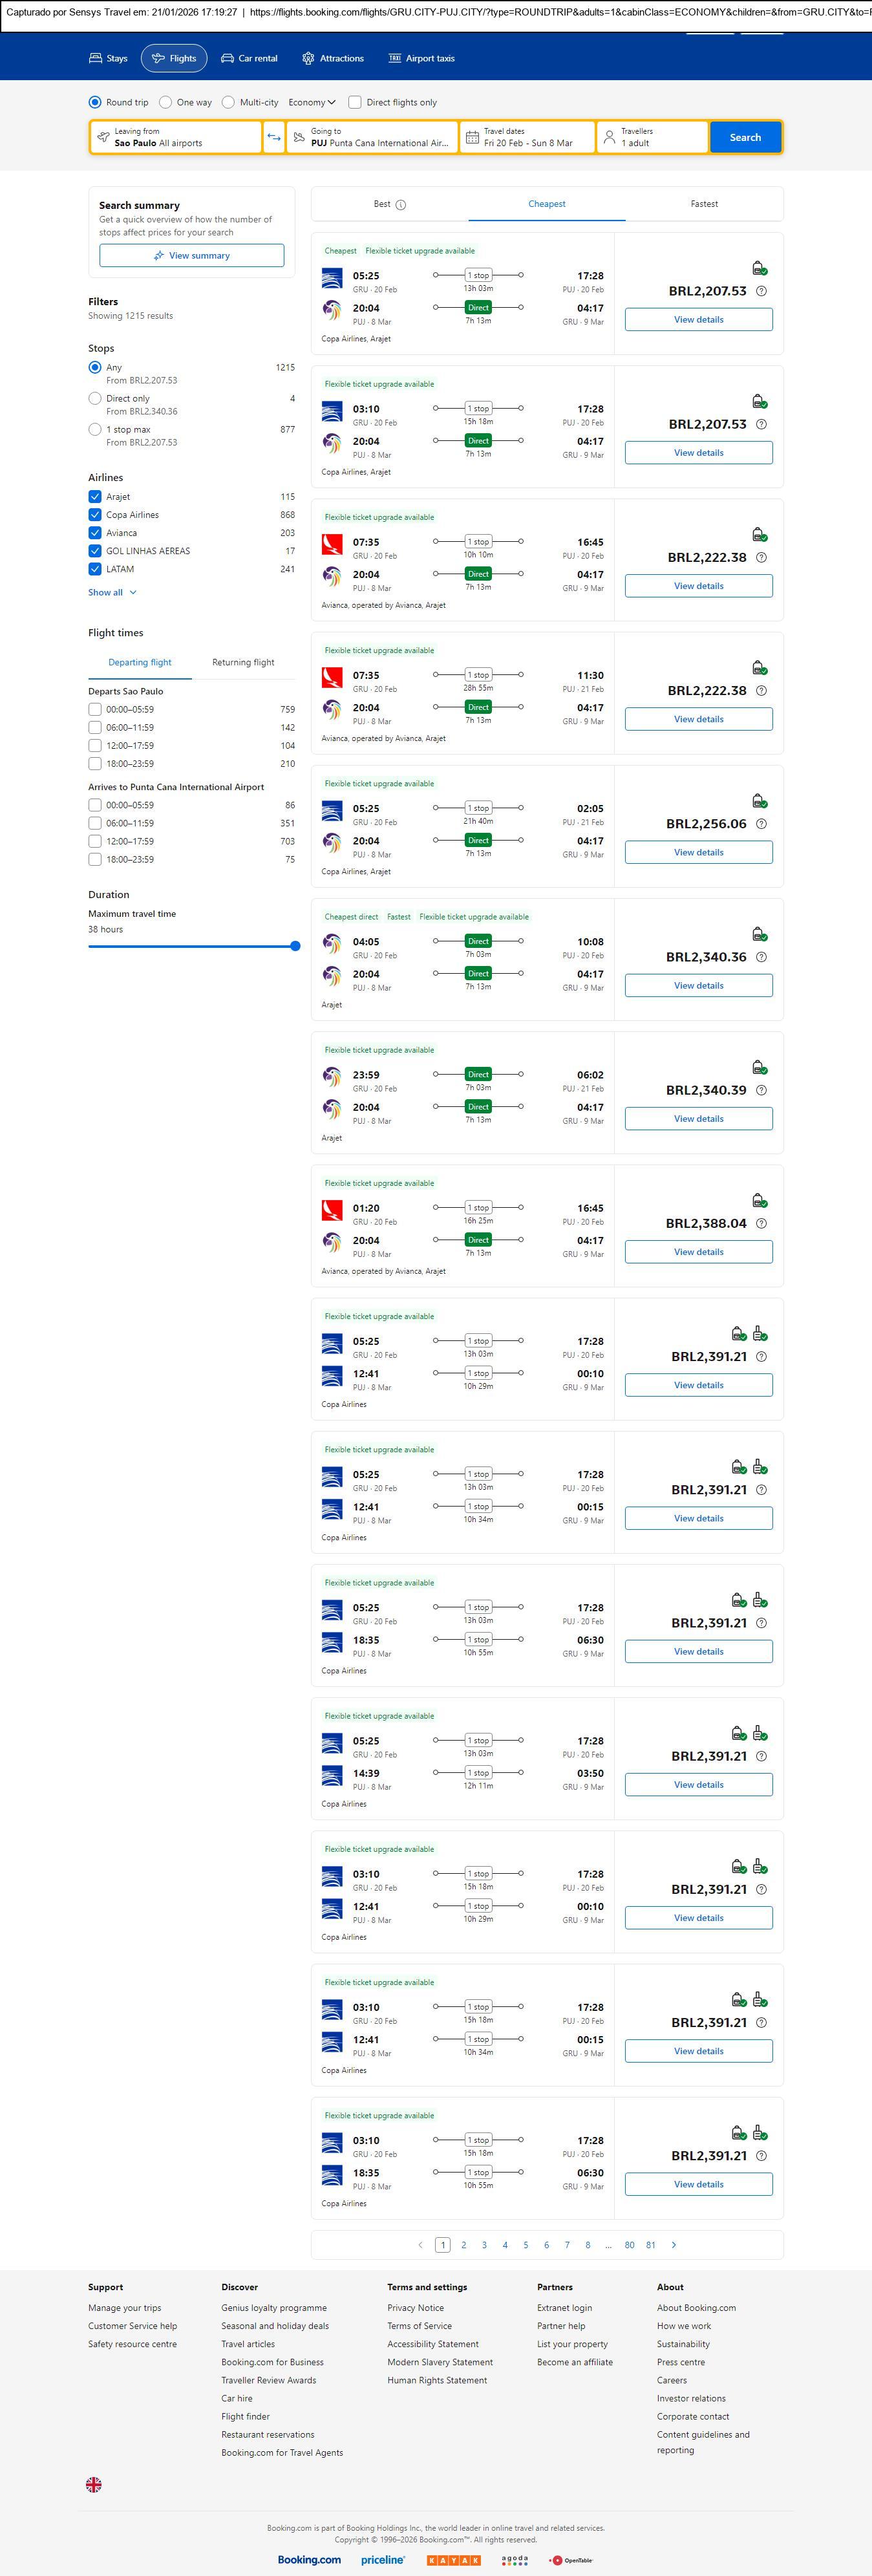
Task: Adjust the Maximum travel time slider handle
Action: pyautogui.click(x=295, y=946)
